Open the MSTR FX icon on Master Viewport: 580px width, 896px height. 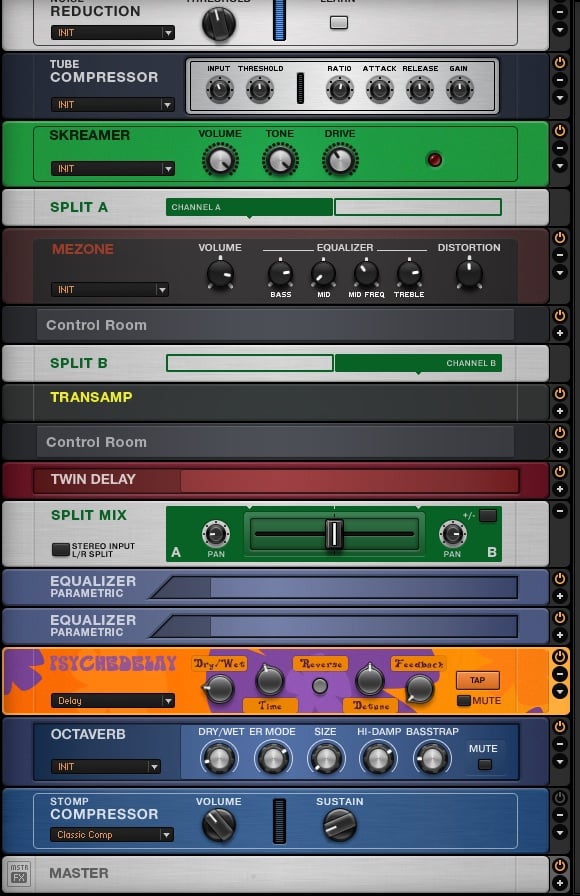(19, 874)
